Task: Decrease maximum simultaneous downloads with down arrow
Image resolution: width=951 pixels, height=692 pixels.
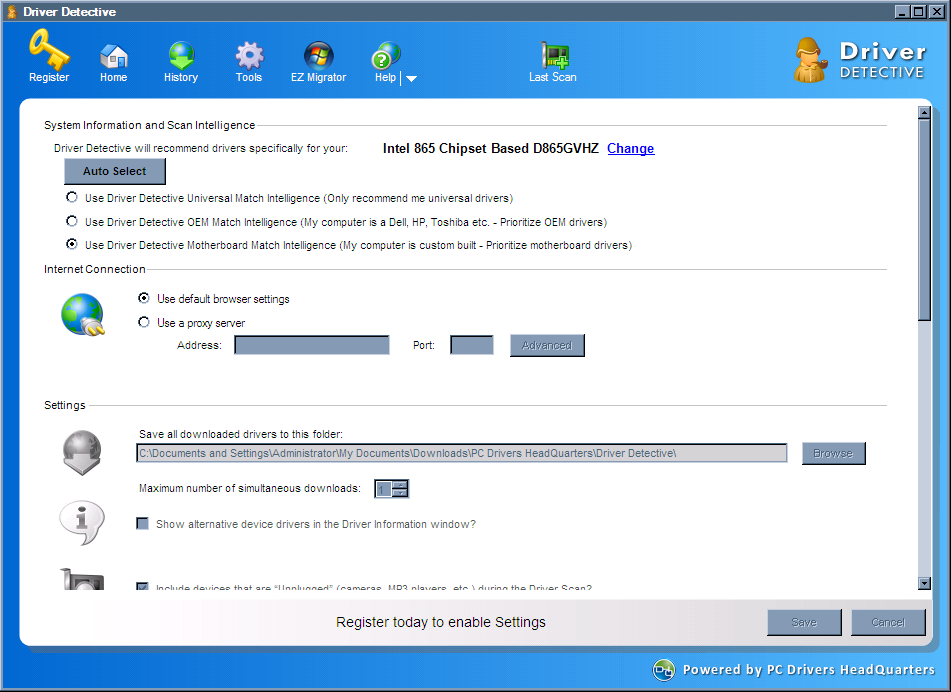Action: pyautogui.click(x=401, y=493)
